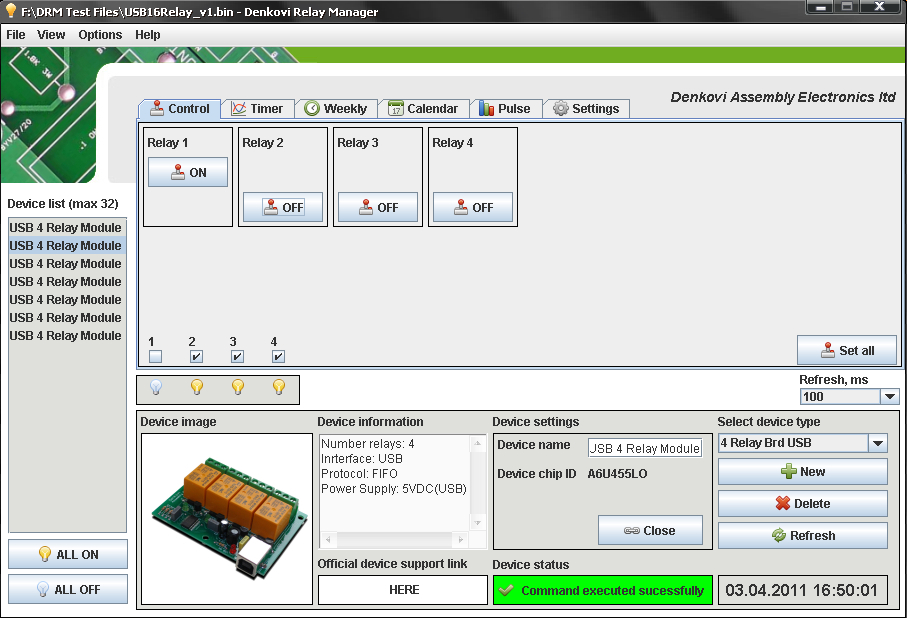Click the Refresh button
The image size is (907, 618).
[803, 535]
